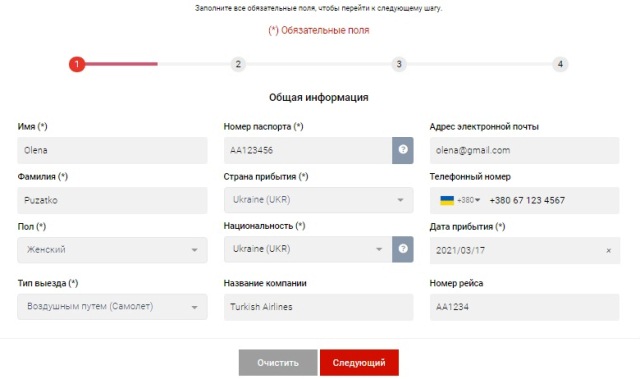Click the Следующий button
This screenshot has width=640, height=379.
(x=359, y=363)
